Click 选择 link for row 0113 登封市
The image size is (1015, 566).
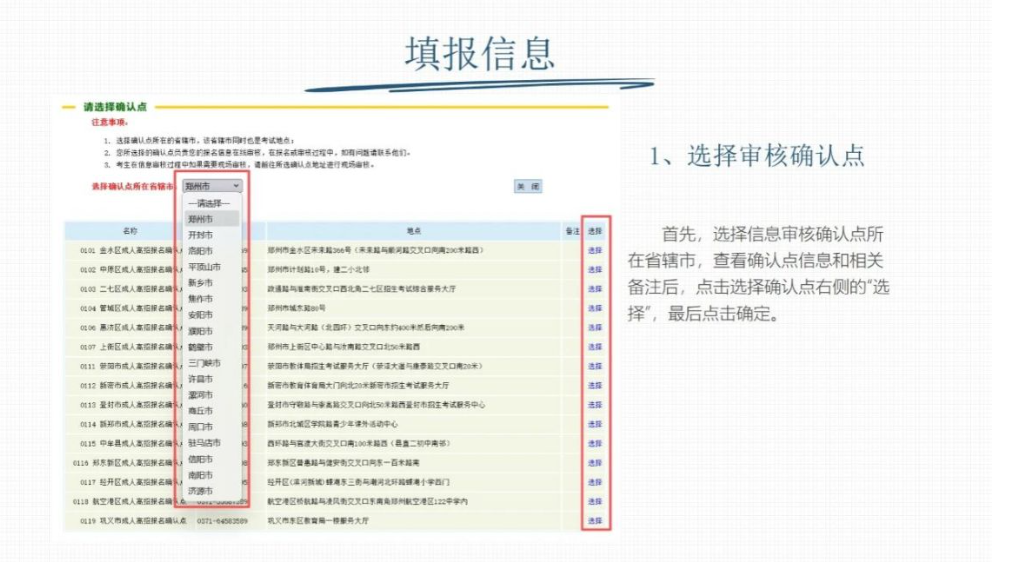pos(595,405)
